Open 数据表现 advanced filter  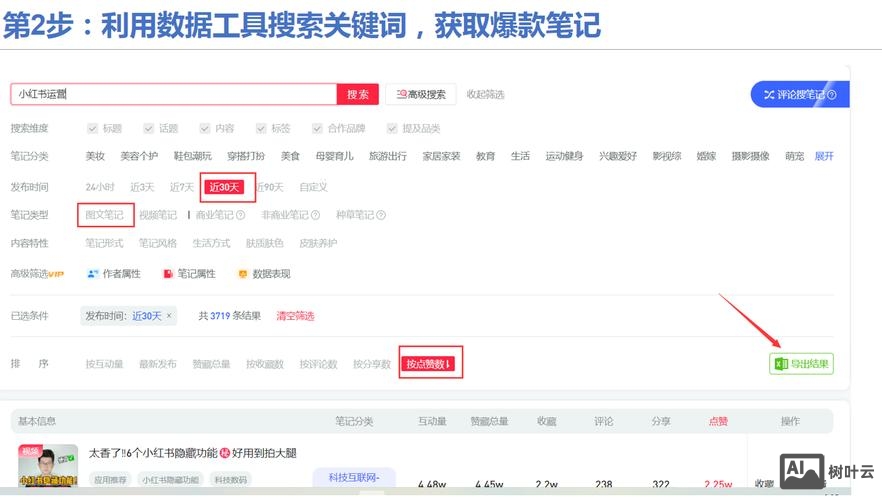(x=264, y=274)
